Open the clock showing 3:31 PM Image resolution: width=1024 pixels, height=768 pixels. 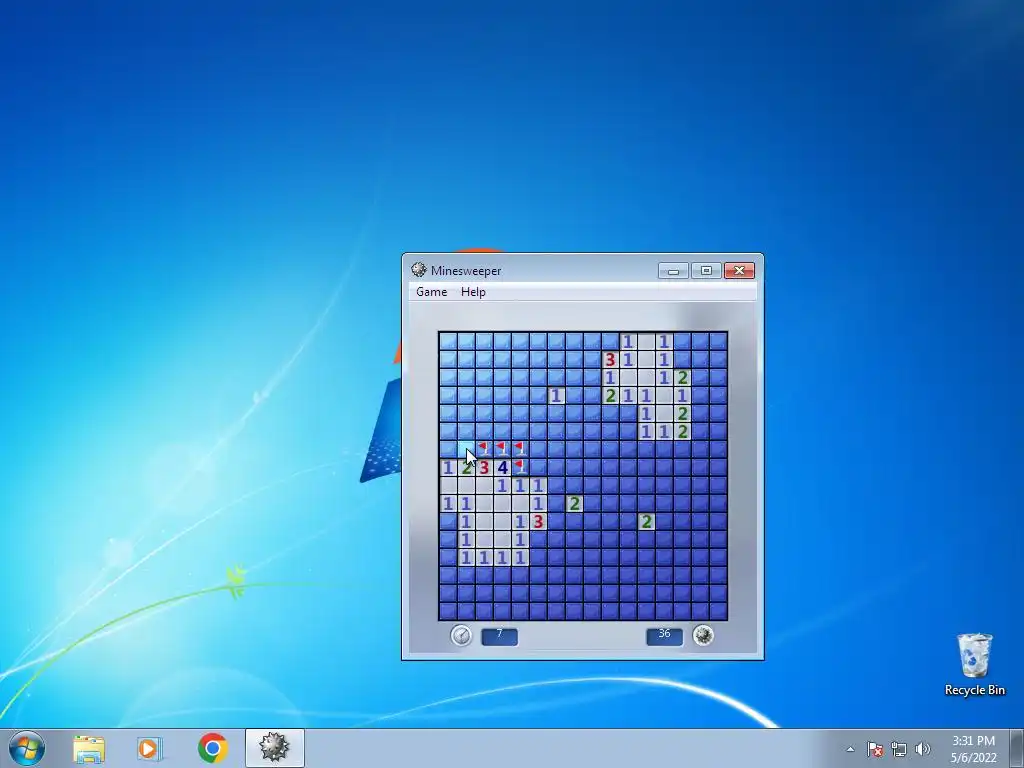(x=973, y=749)
